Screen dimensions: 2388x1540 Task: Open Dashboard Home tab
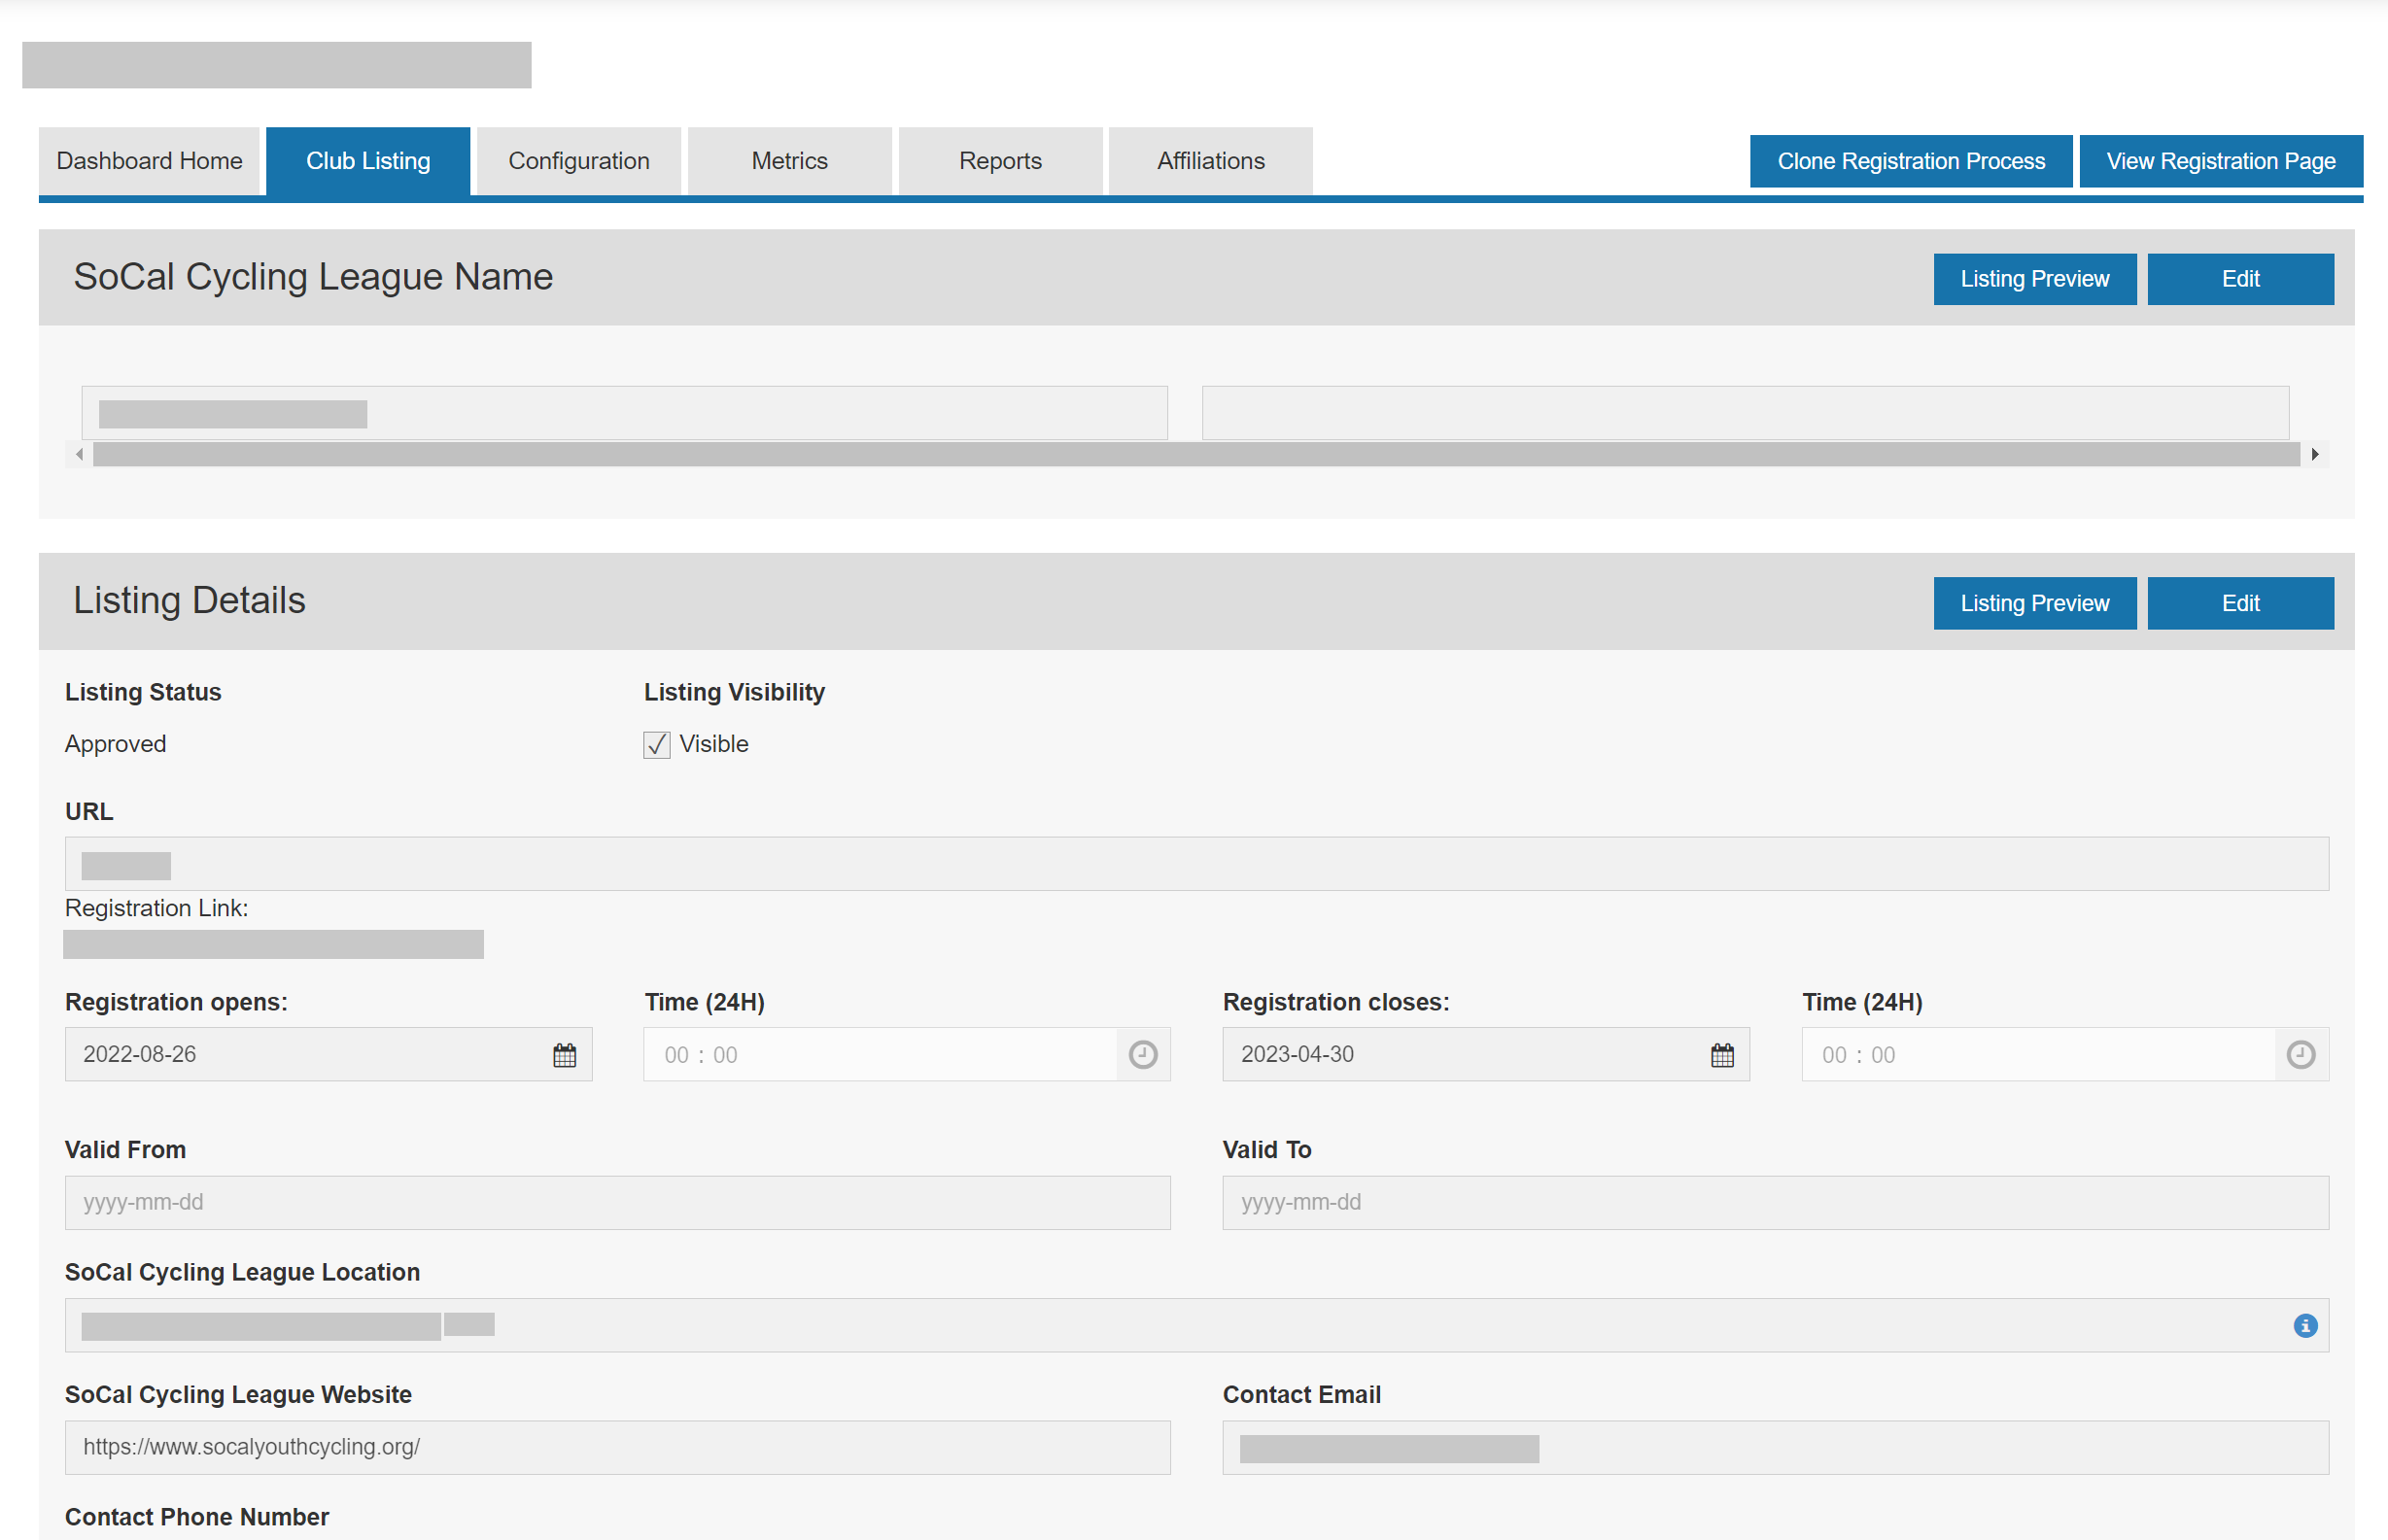pyautogui.click(x=149, y=161)
